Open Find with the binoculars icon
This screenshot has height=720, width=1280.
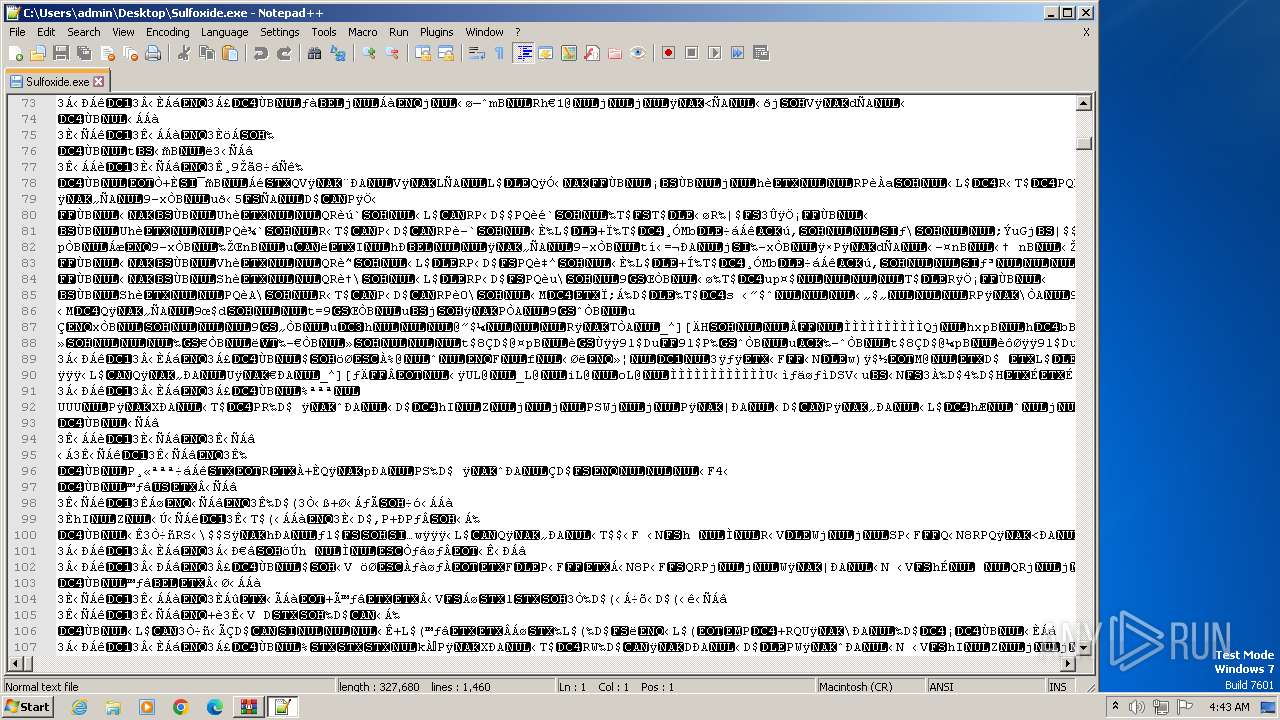click(x=314, y=53)
